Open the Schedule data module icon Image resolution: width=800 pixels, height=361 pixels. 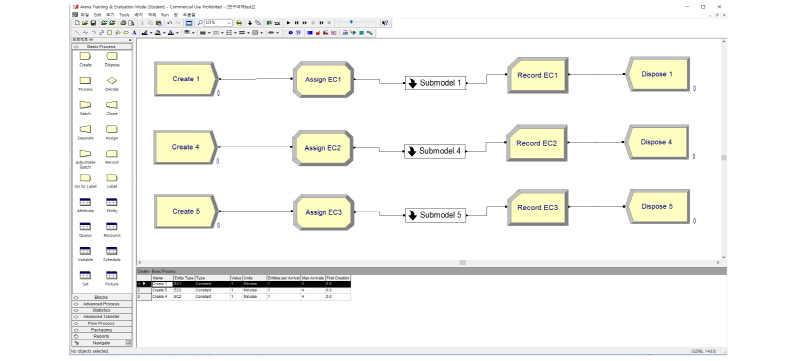click(x=112, y=251)
